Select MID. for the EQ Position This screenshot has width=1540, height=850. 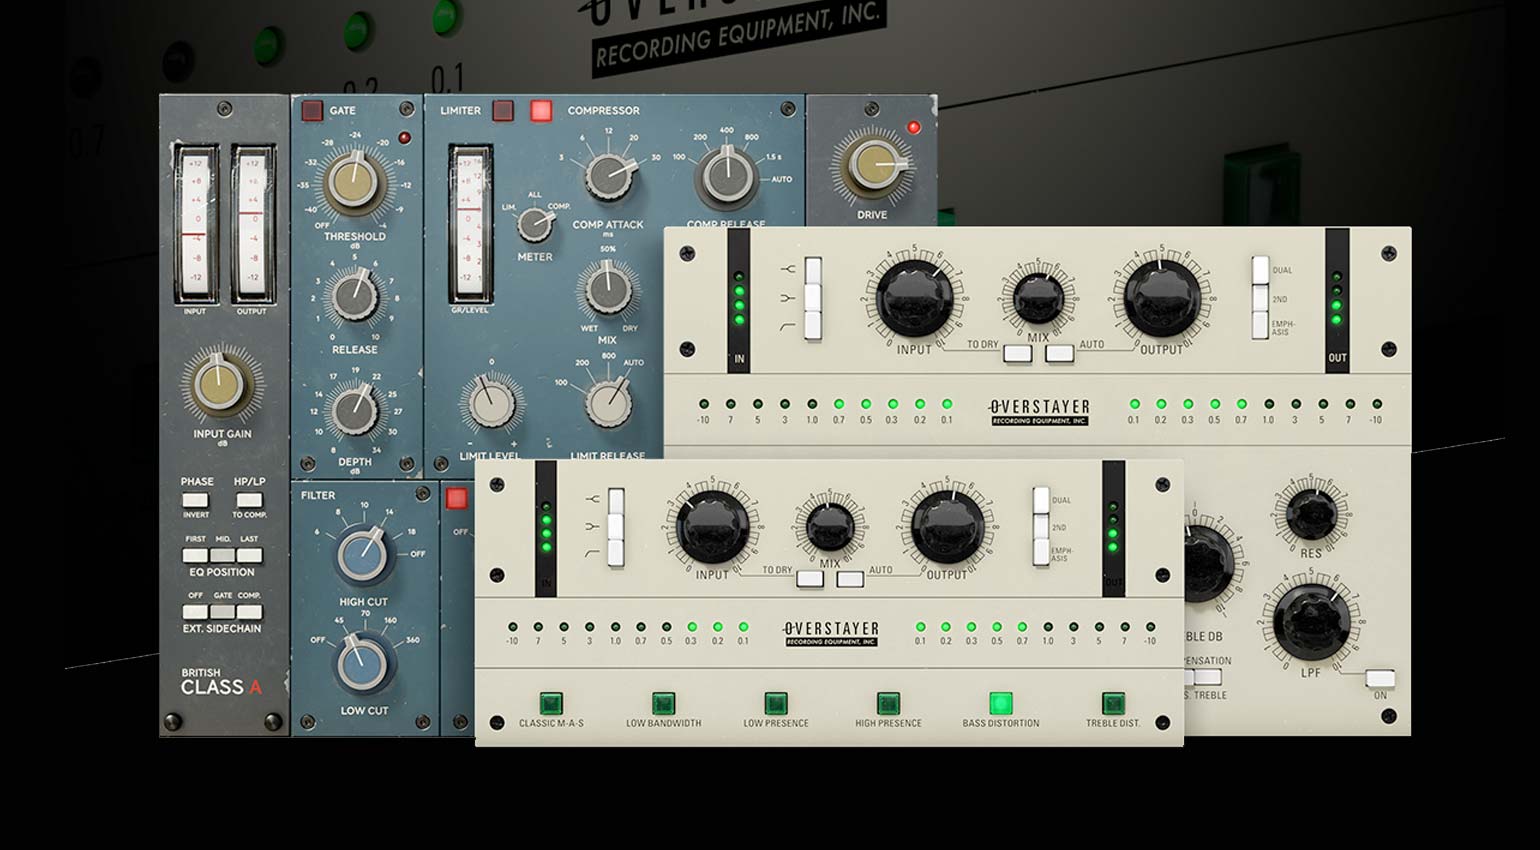(221, 555)
